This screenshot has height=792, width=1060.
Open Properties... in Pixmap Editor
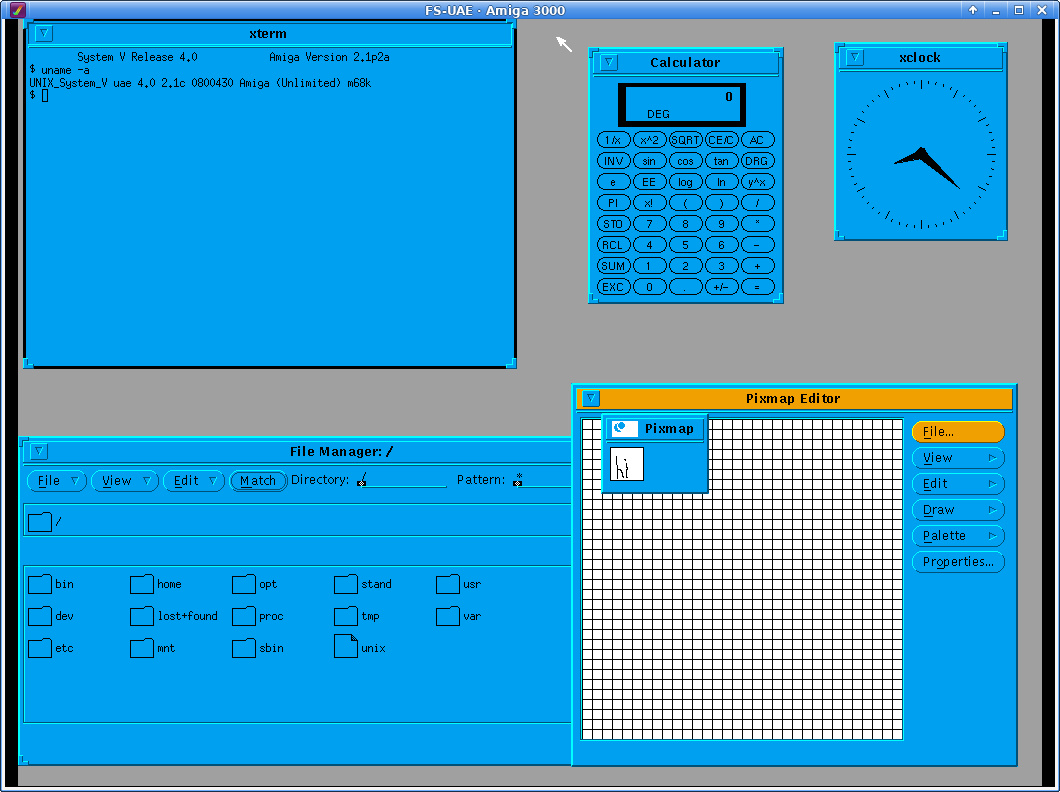(x=958, y=562)
